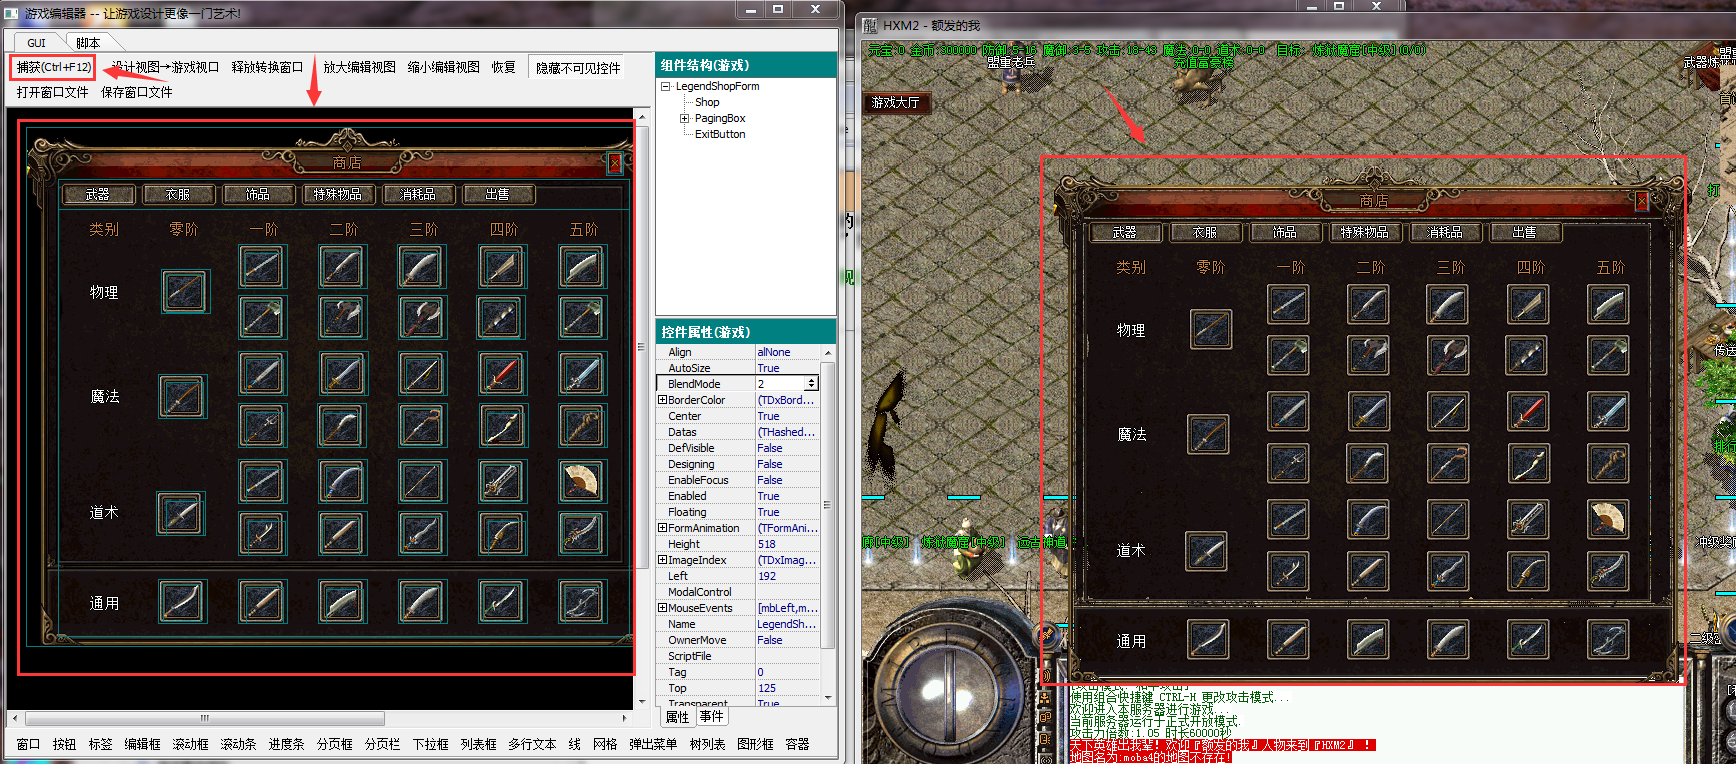Click 缩小编辑视图 to zoom out
This screenshot has width=1736, height=764.
(x=444, y=67)
